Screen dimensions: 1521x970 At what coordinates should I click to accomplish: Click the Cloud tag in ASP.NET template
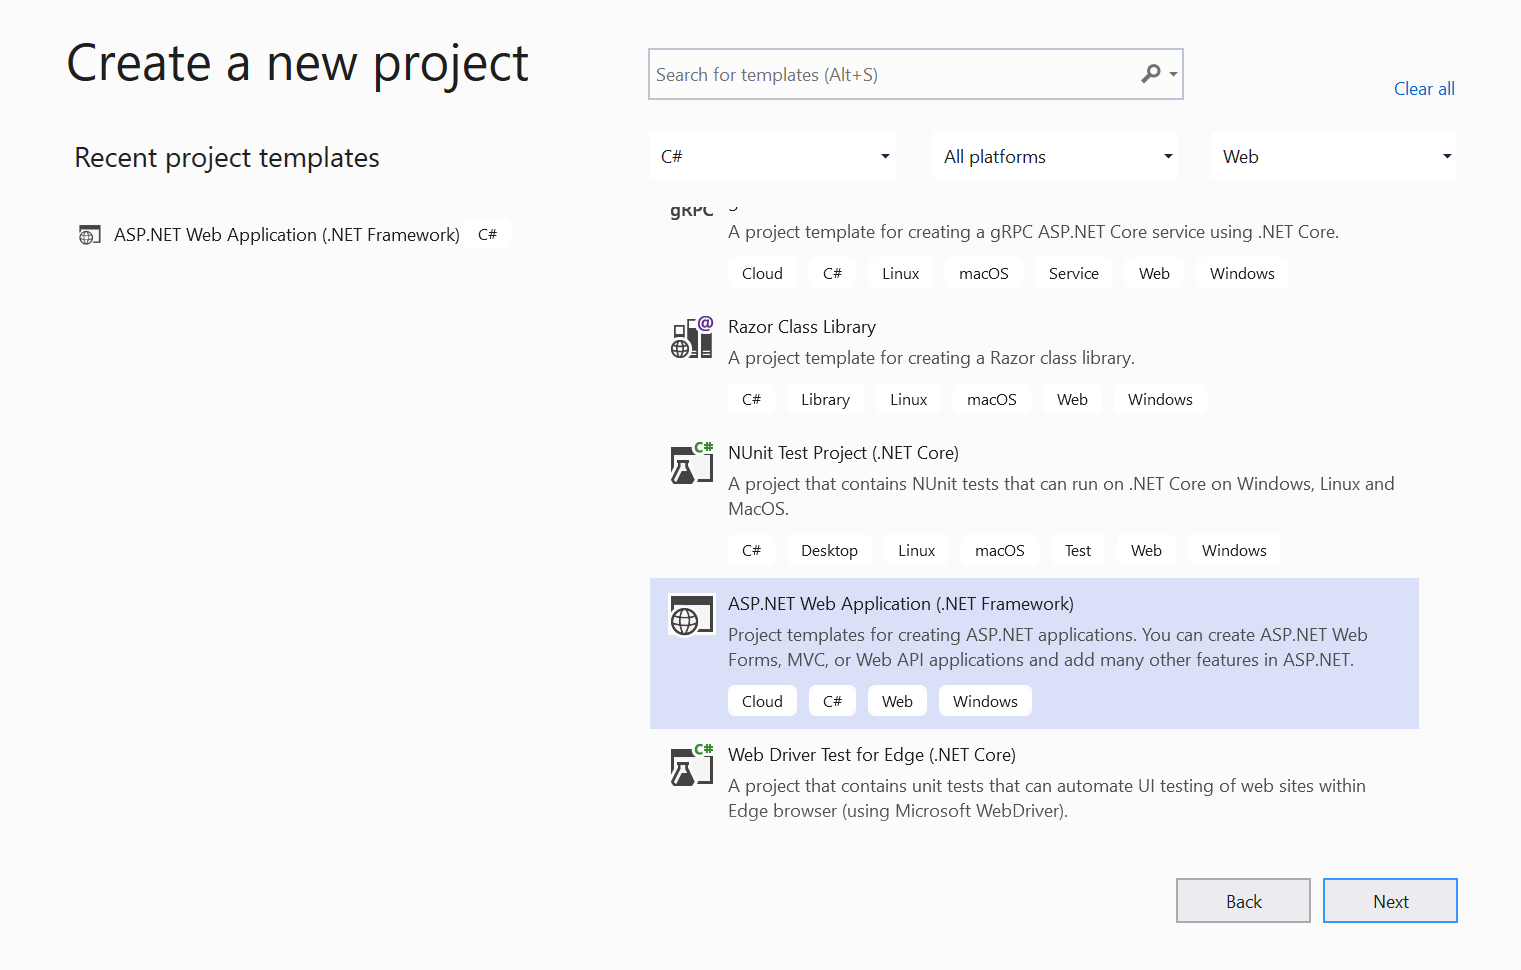[762, 702]
